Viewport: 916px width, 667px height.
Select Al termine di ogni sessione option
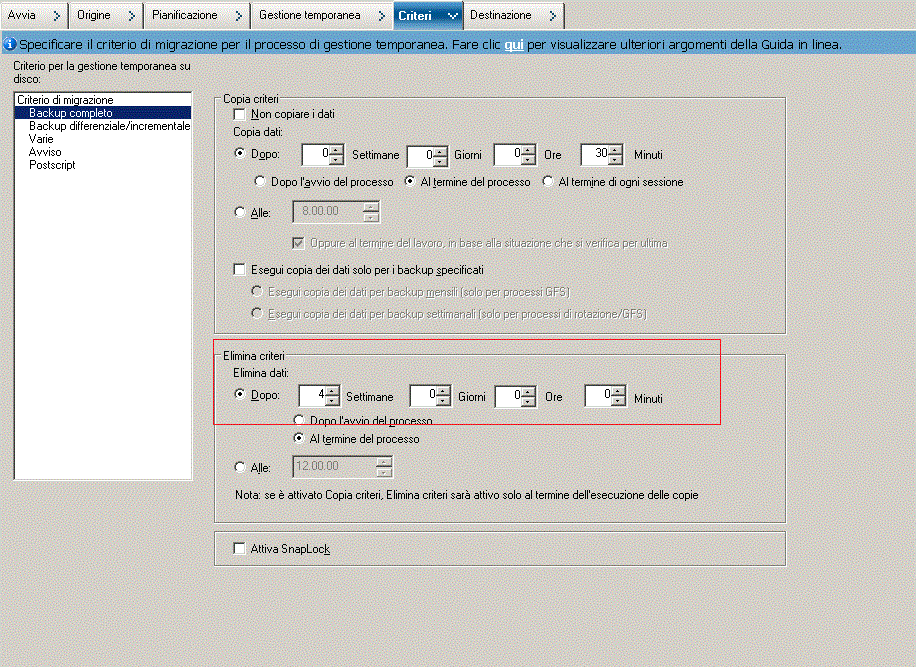(548, 182)
